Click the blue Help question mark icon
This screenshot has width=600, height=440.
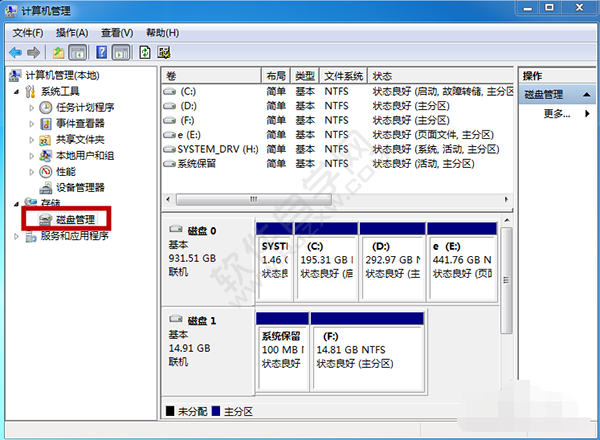point(101,52)
